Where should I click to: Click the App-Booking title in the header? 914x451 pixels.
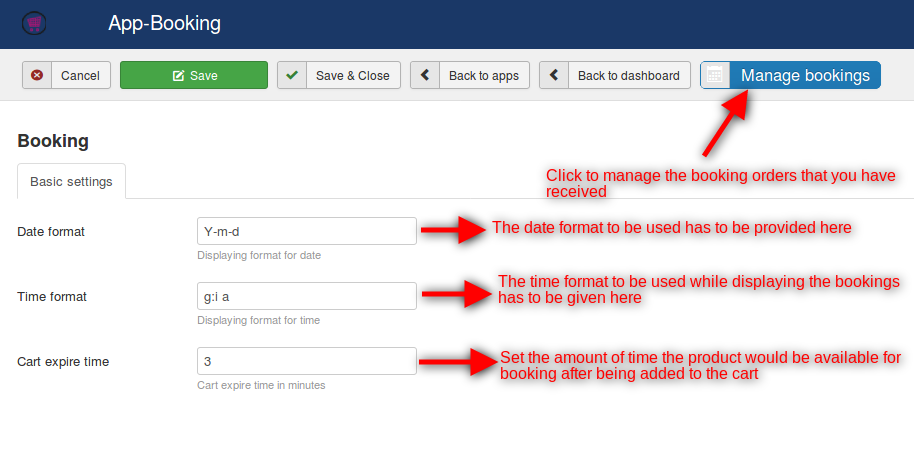pos(165,23)
